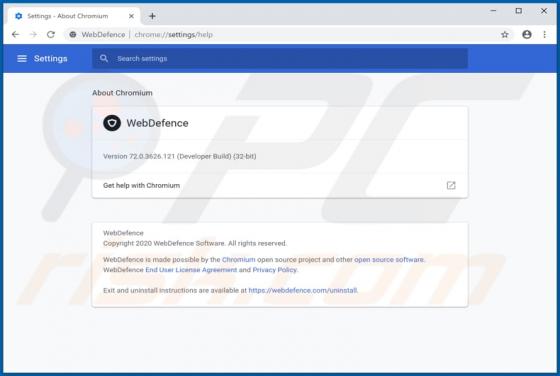This screenshot has height=376, width=560.
Task: Open the Privacy Policy link
Action: [x=275, y=270]
